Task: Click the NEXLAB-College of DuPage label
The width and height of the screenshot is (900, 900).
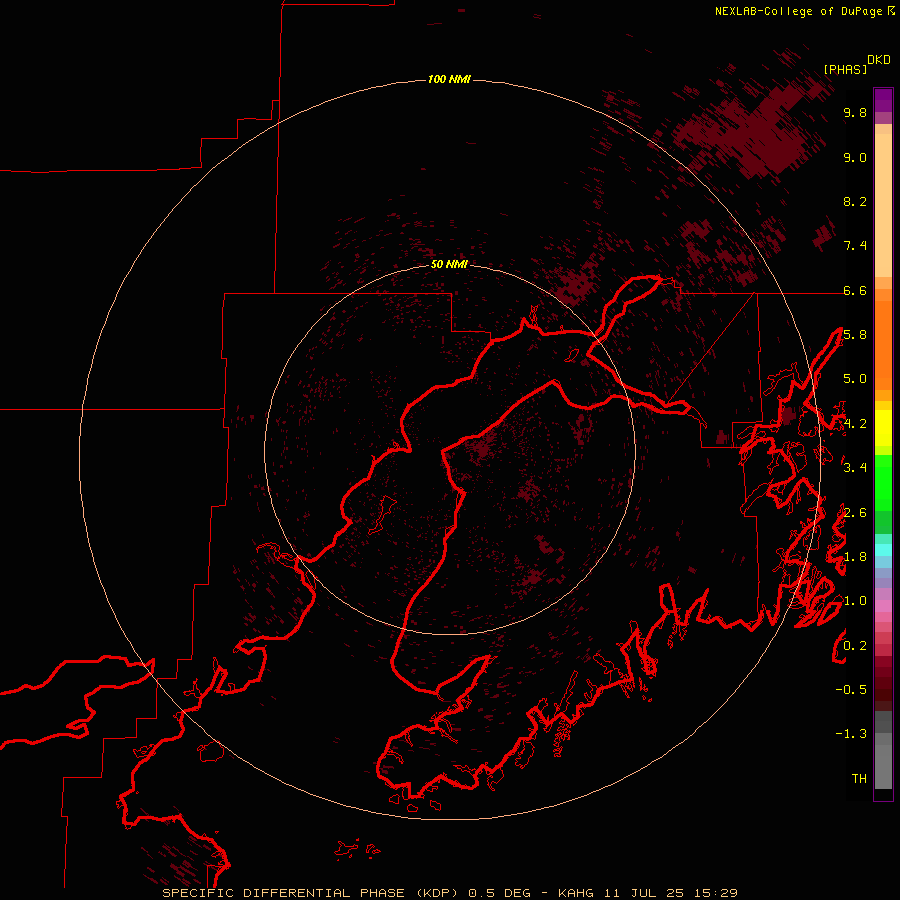Action: (799, 11)
